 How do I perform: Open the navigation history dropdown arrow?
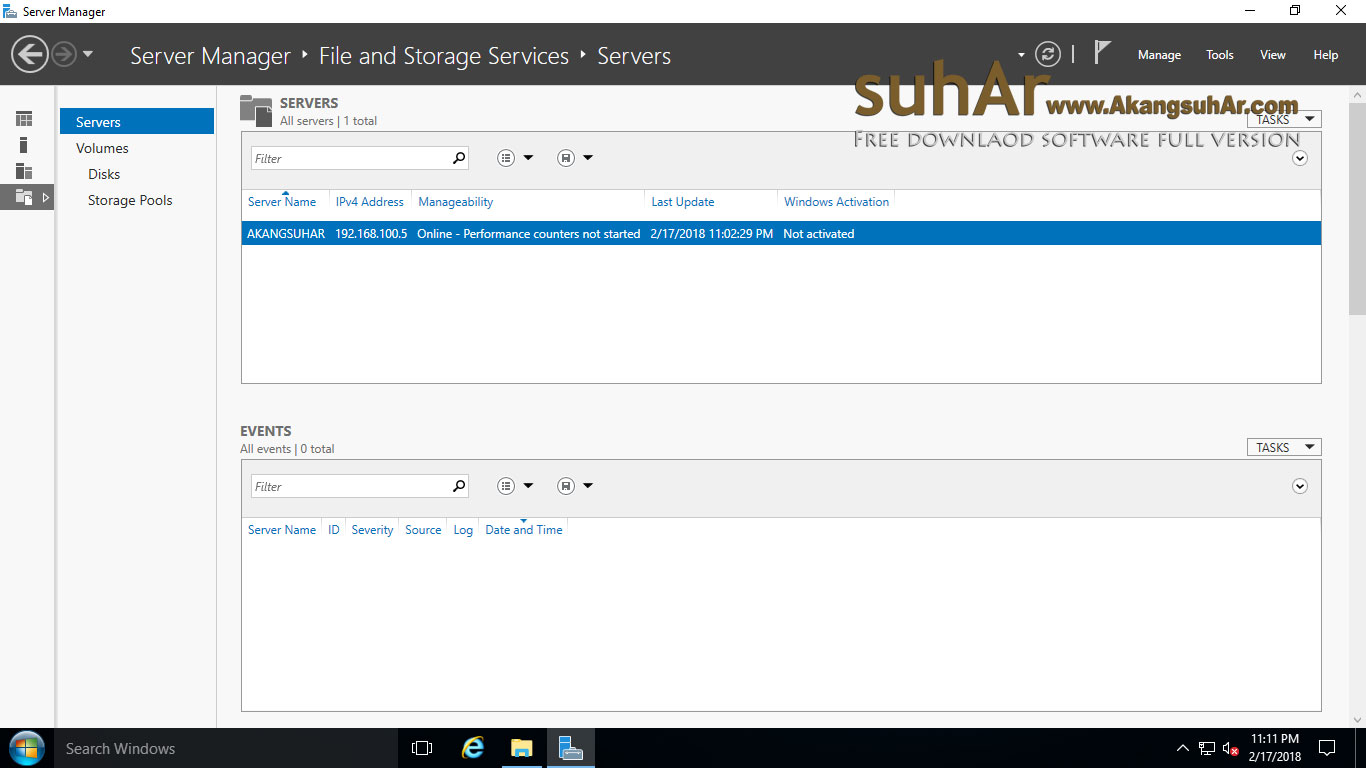(88, 54)
